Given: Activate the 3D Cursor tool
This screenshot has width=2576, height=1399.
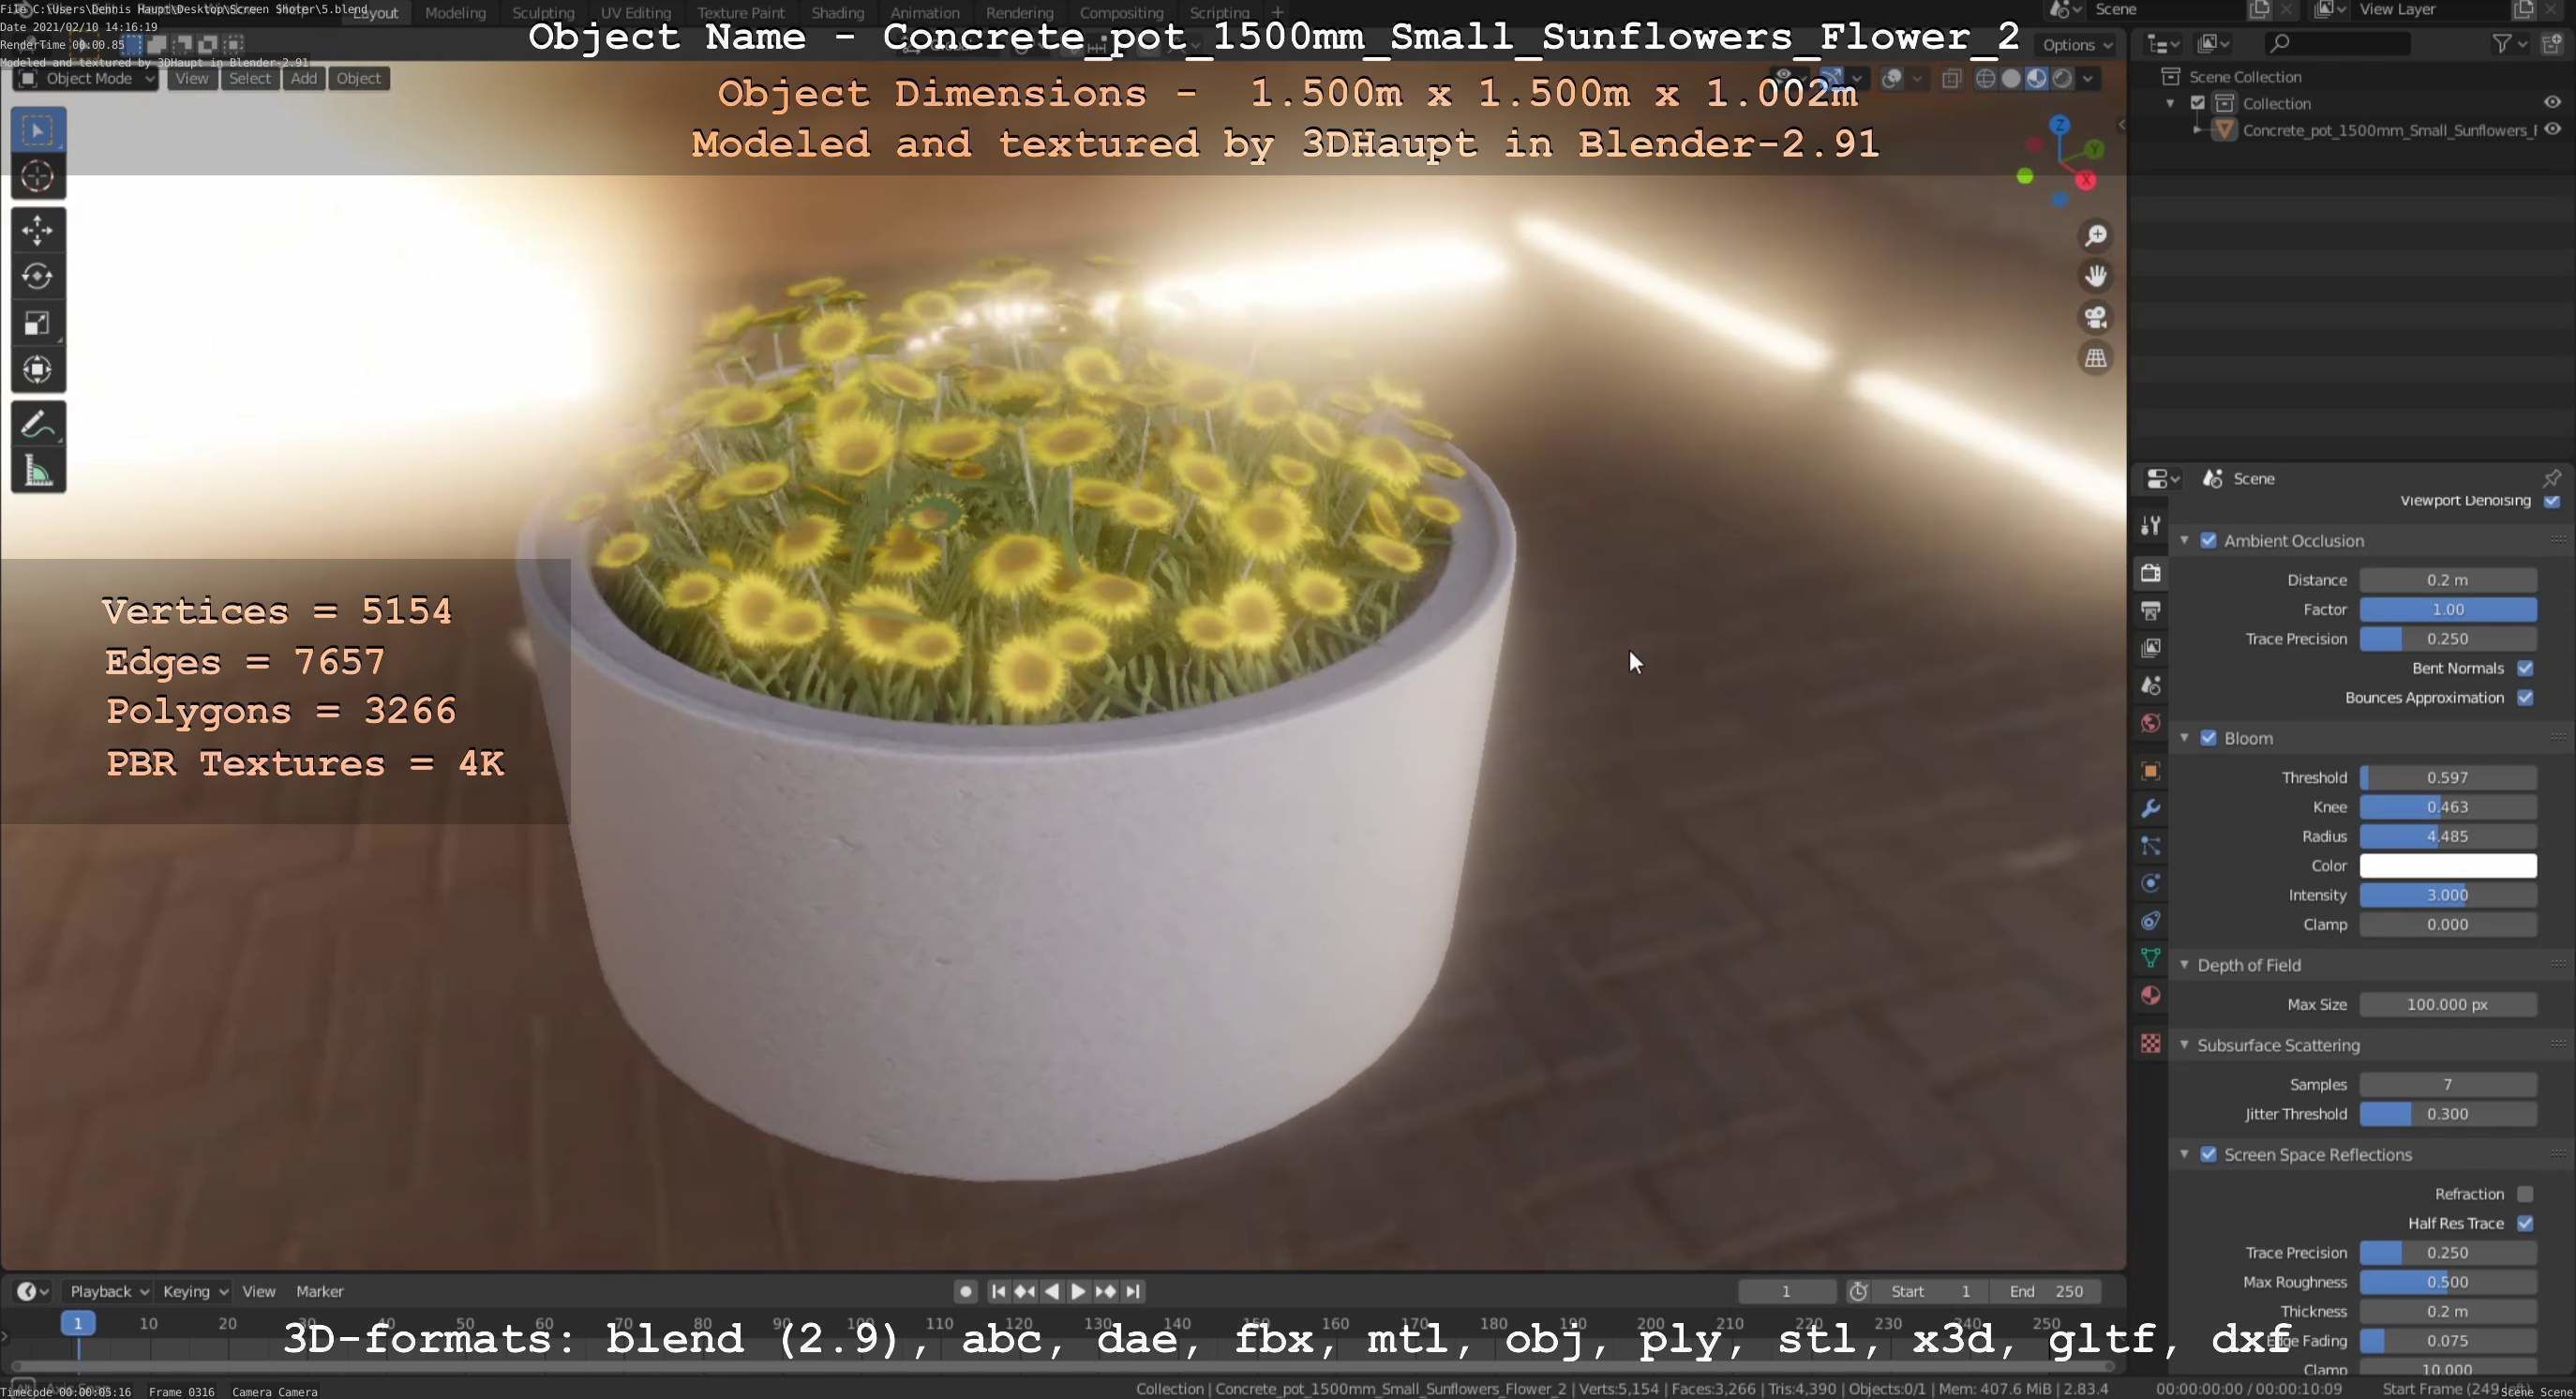Looking at the screenshot, I should coord(38,177).
